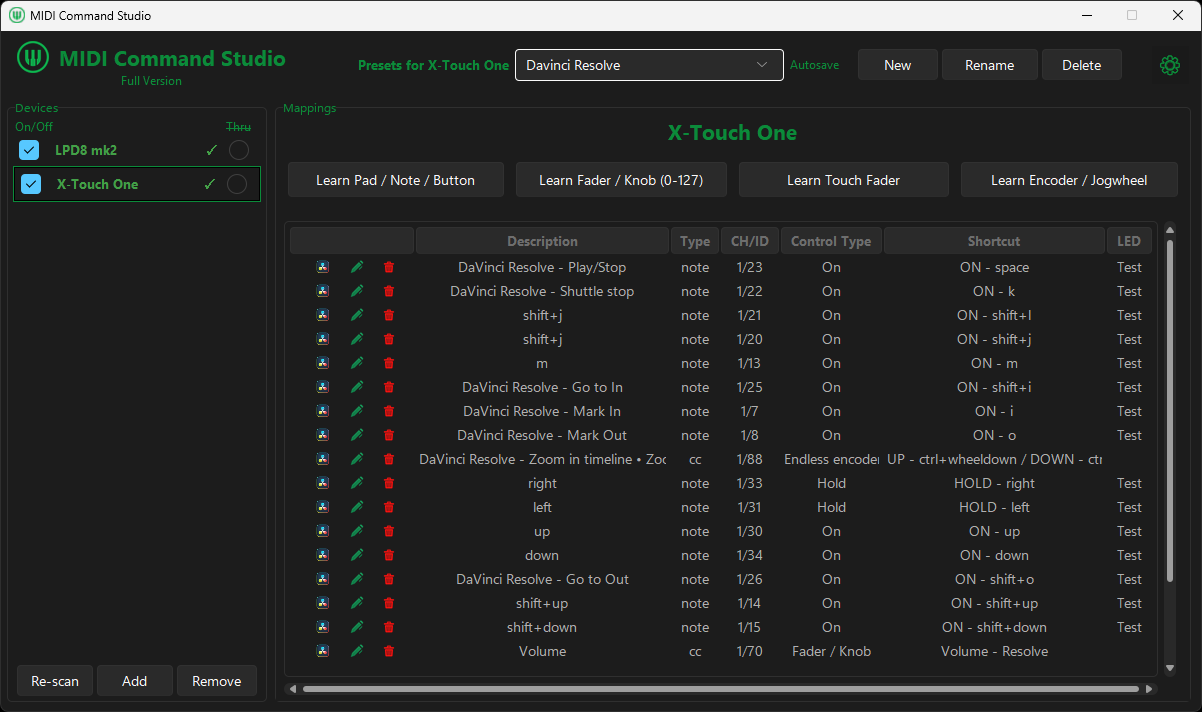Screen dimensions: 1202x712
Task: Disable the LPD8 mk2 device checkbox
Action: 28,150
